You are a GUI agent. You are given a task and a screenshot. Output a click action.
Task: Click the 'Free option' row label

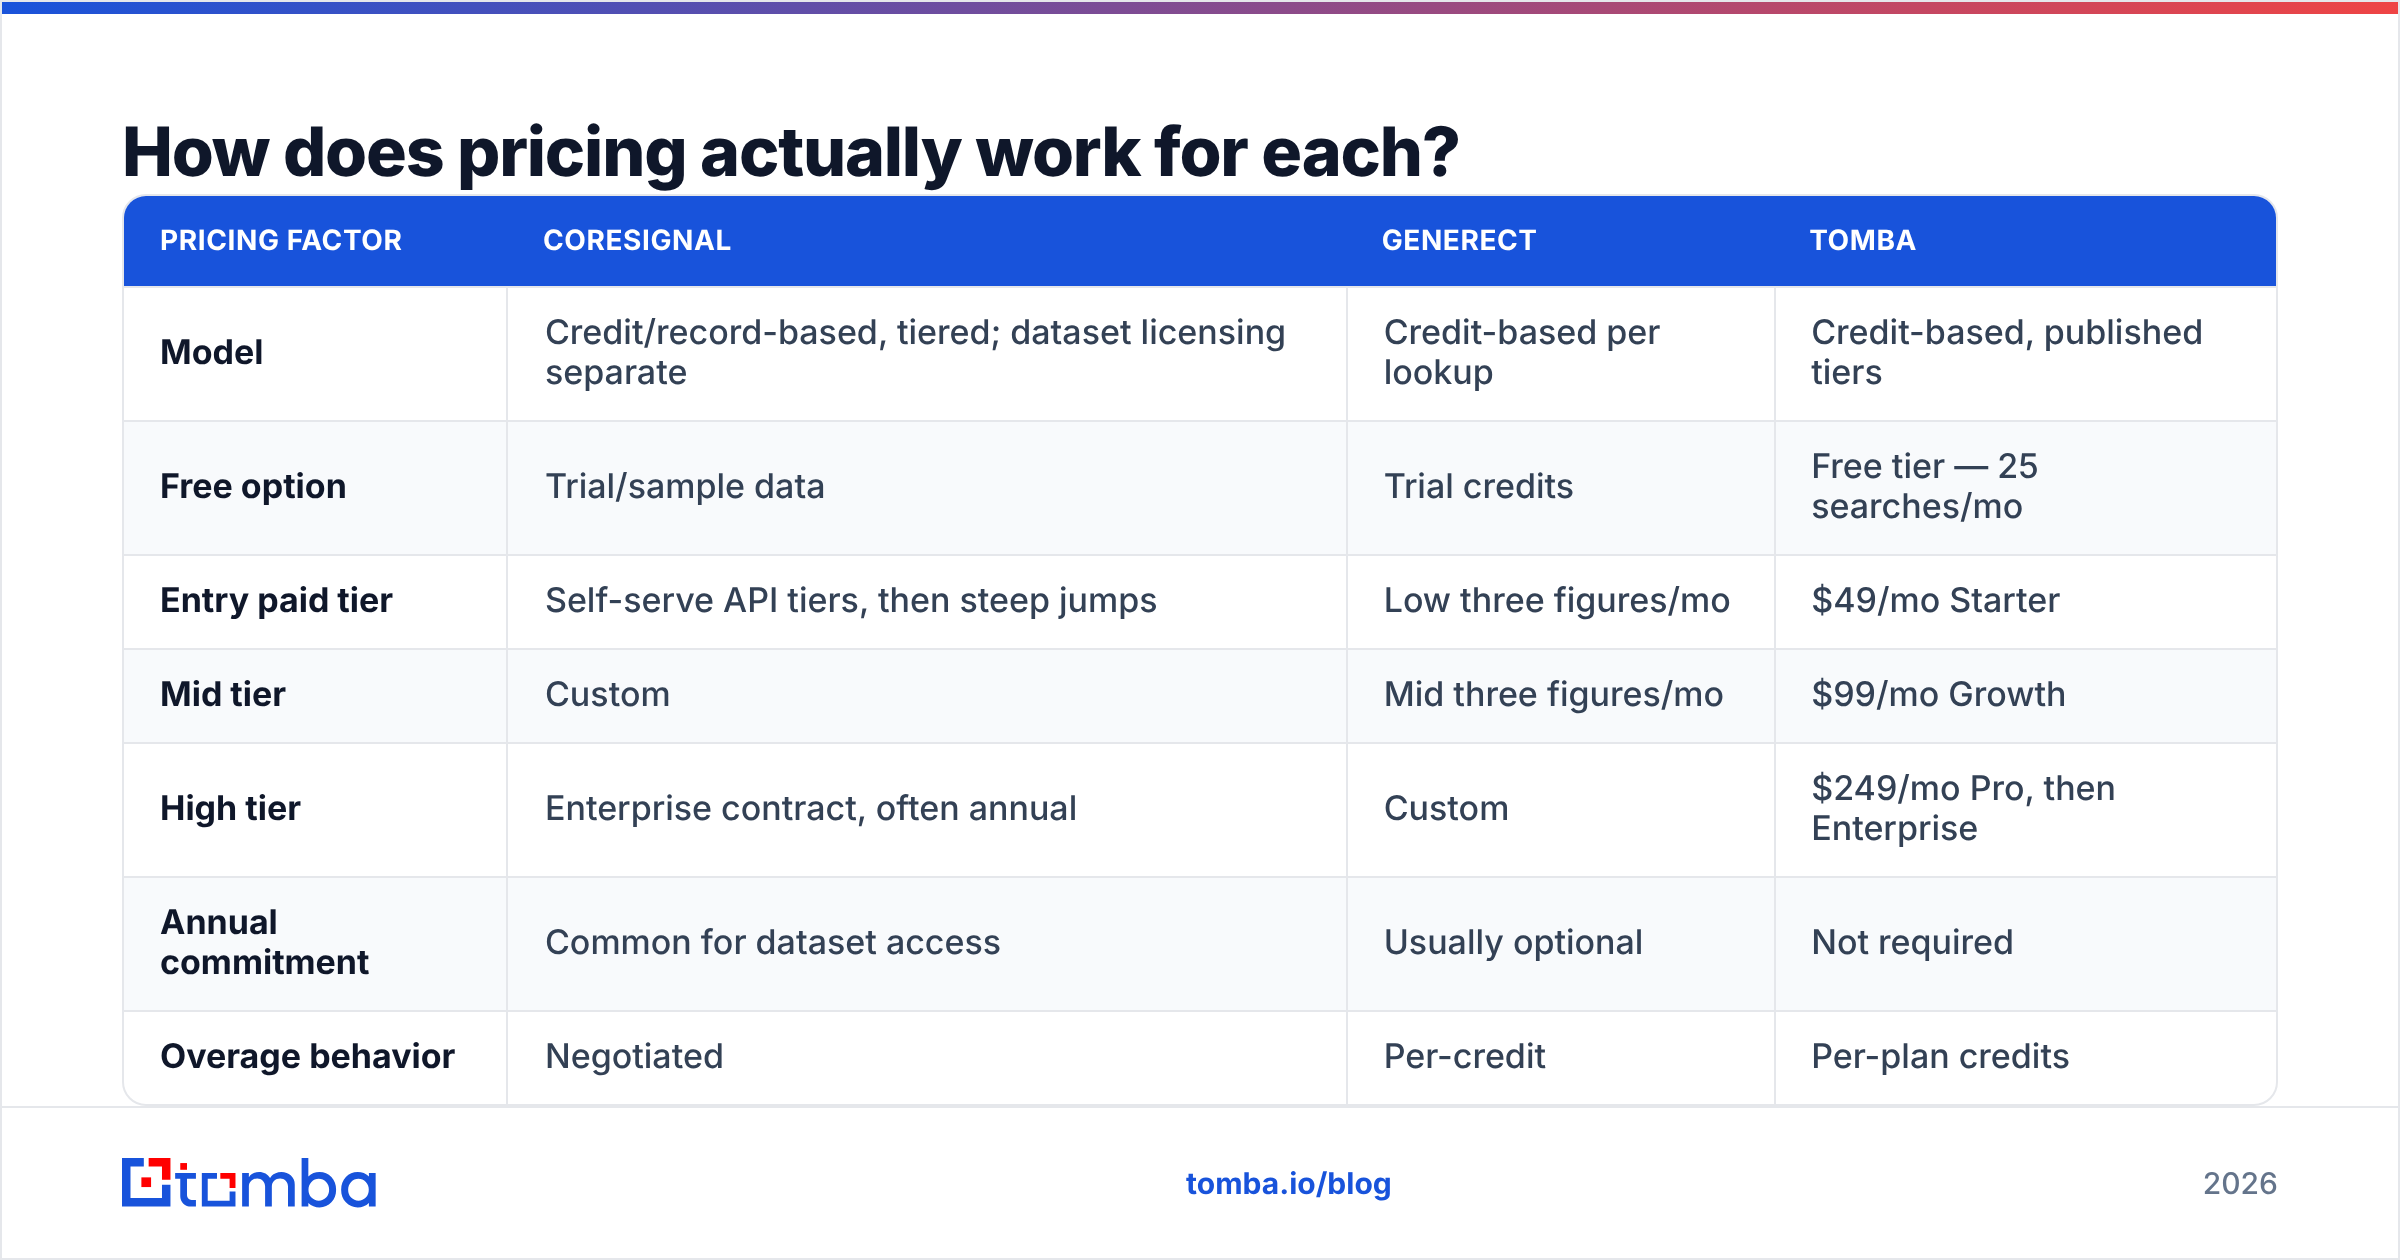pos(253,487)
